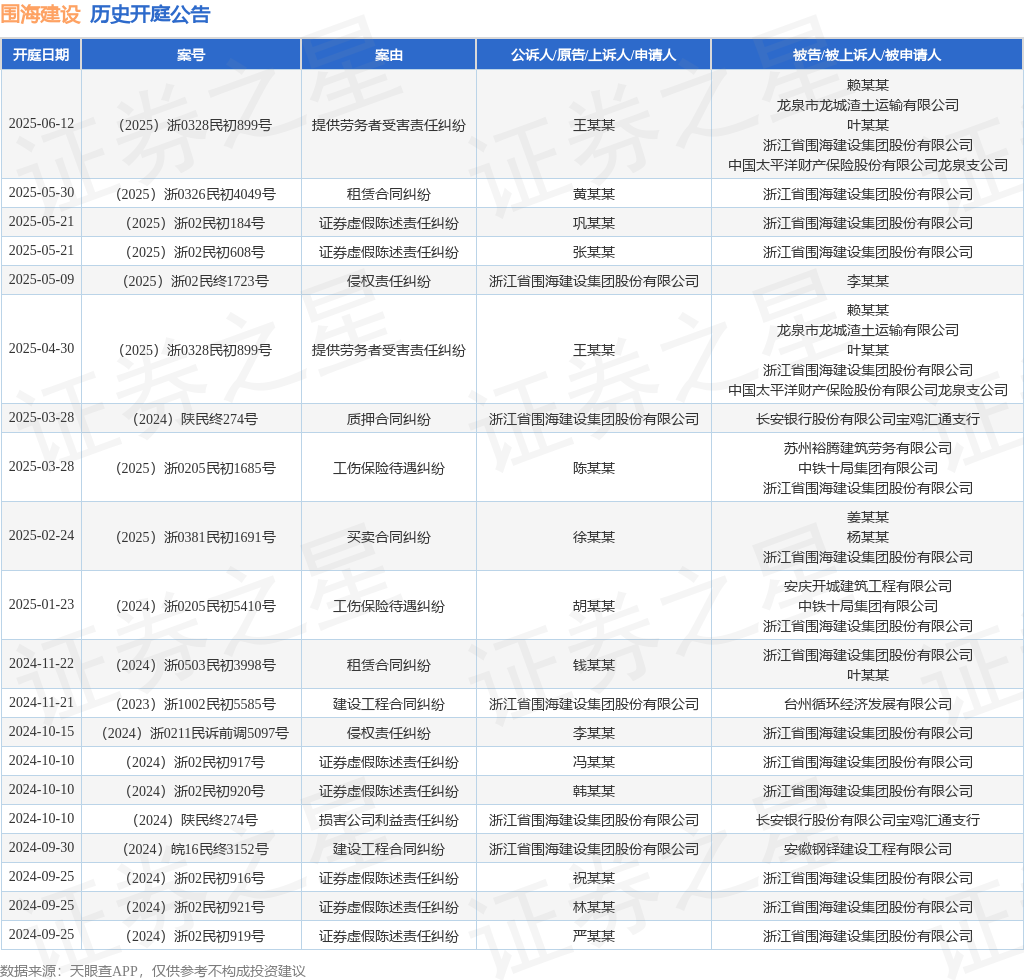
Task: Click 租赁合同纠纷 in the 2025-05-30 row
Action: coord(389,194)
